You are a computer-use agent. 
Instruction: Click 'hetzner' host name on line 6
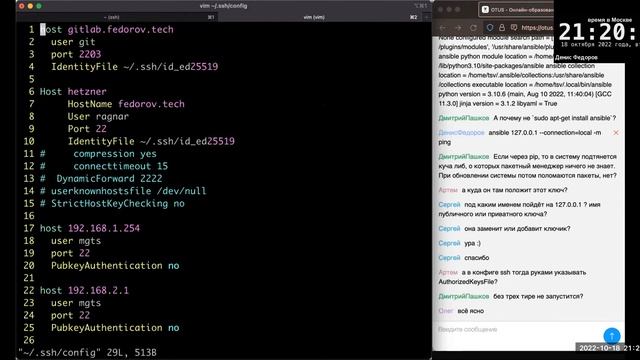87,91
